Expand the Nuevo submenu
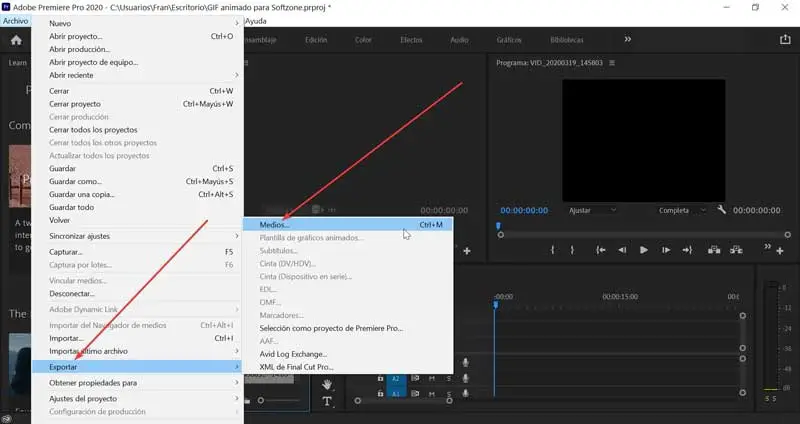800x424 pixels. pos(138,23)
